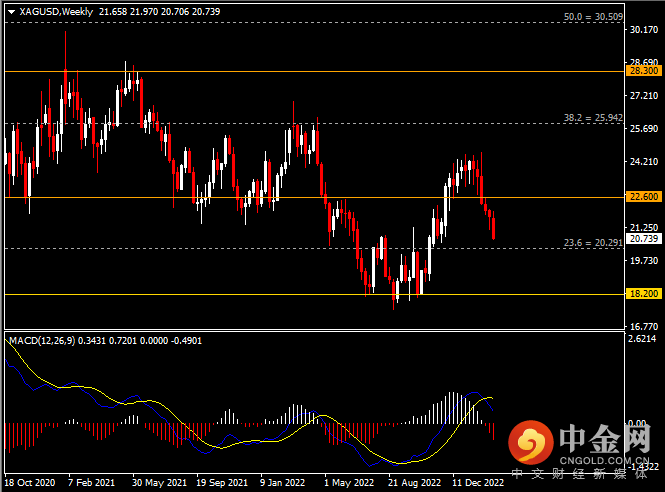Click the orange 28.300 price level tag
Image resolution: width=665 pixels, height=492 pixels.
pos(641,71)
